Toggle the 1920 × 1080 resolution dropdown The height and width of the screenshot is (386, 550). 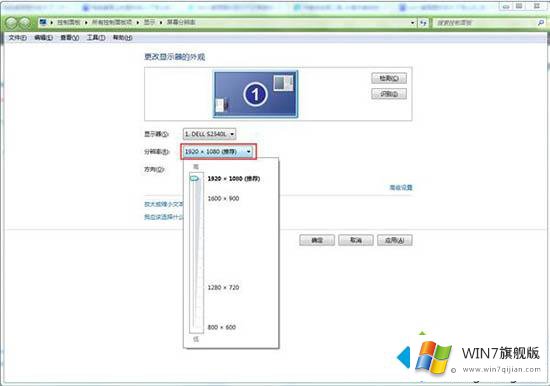click(219, 152)
